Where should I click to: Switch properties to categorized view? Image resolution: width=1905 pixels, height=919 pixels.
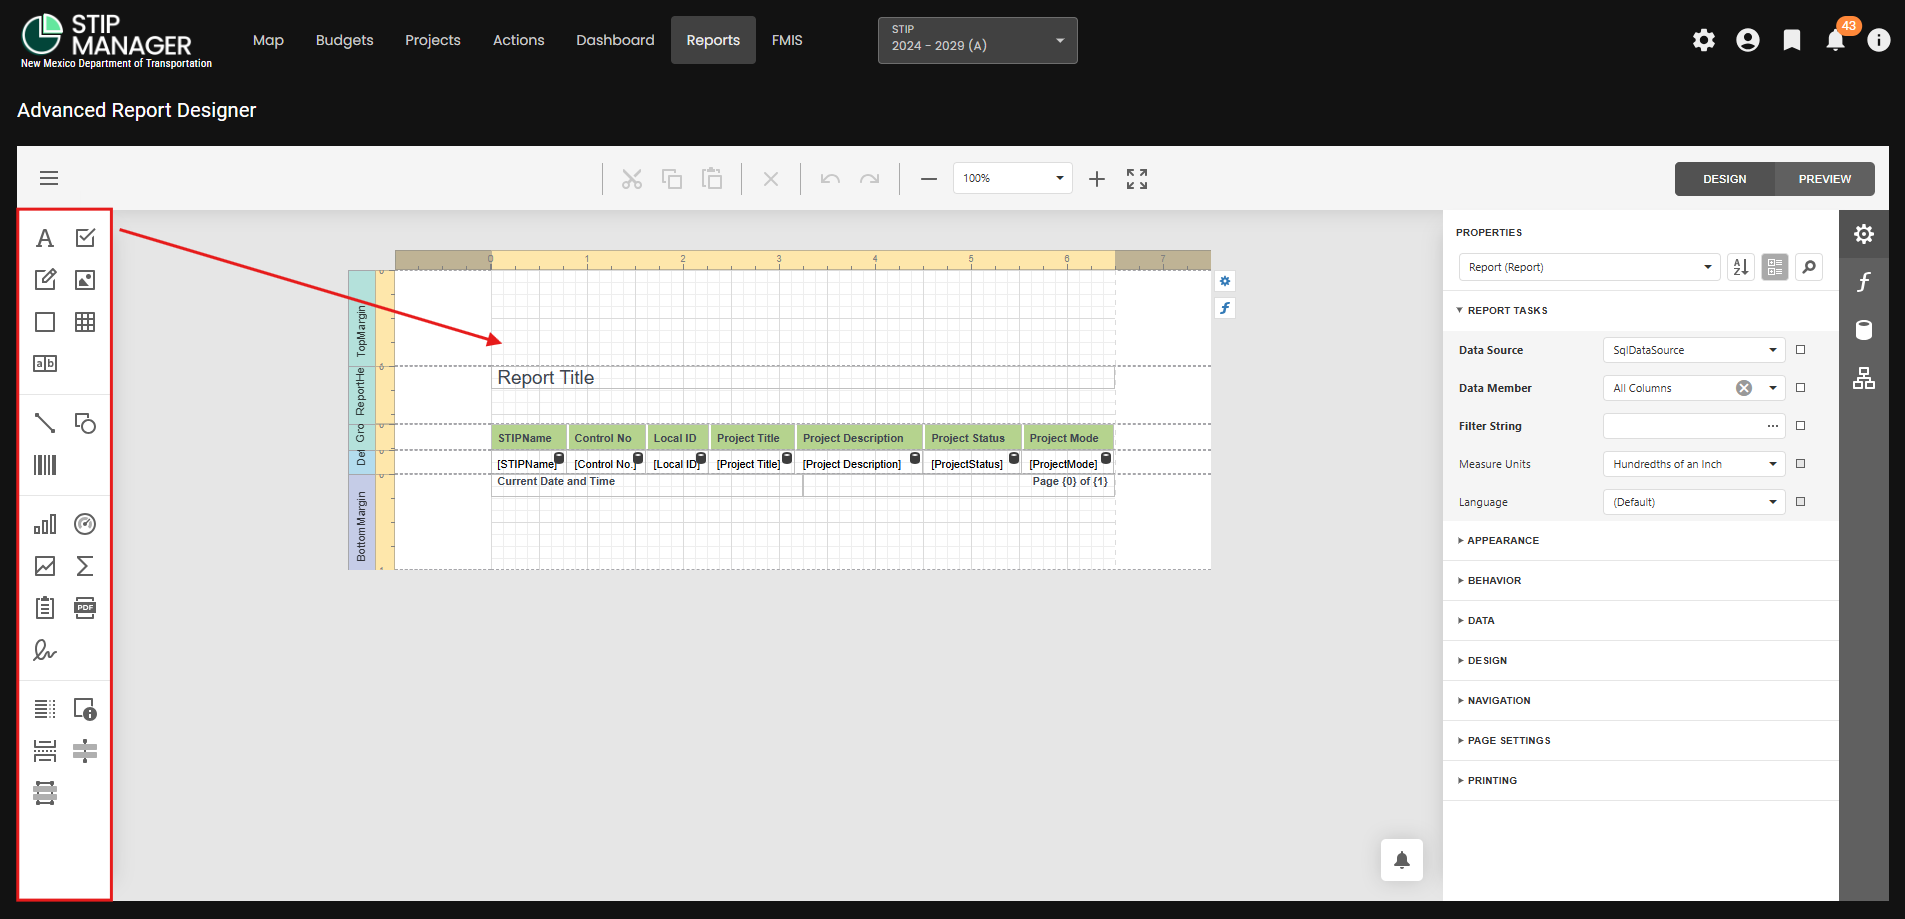[x=1775, y=267]
